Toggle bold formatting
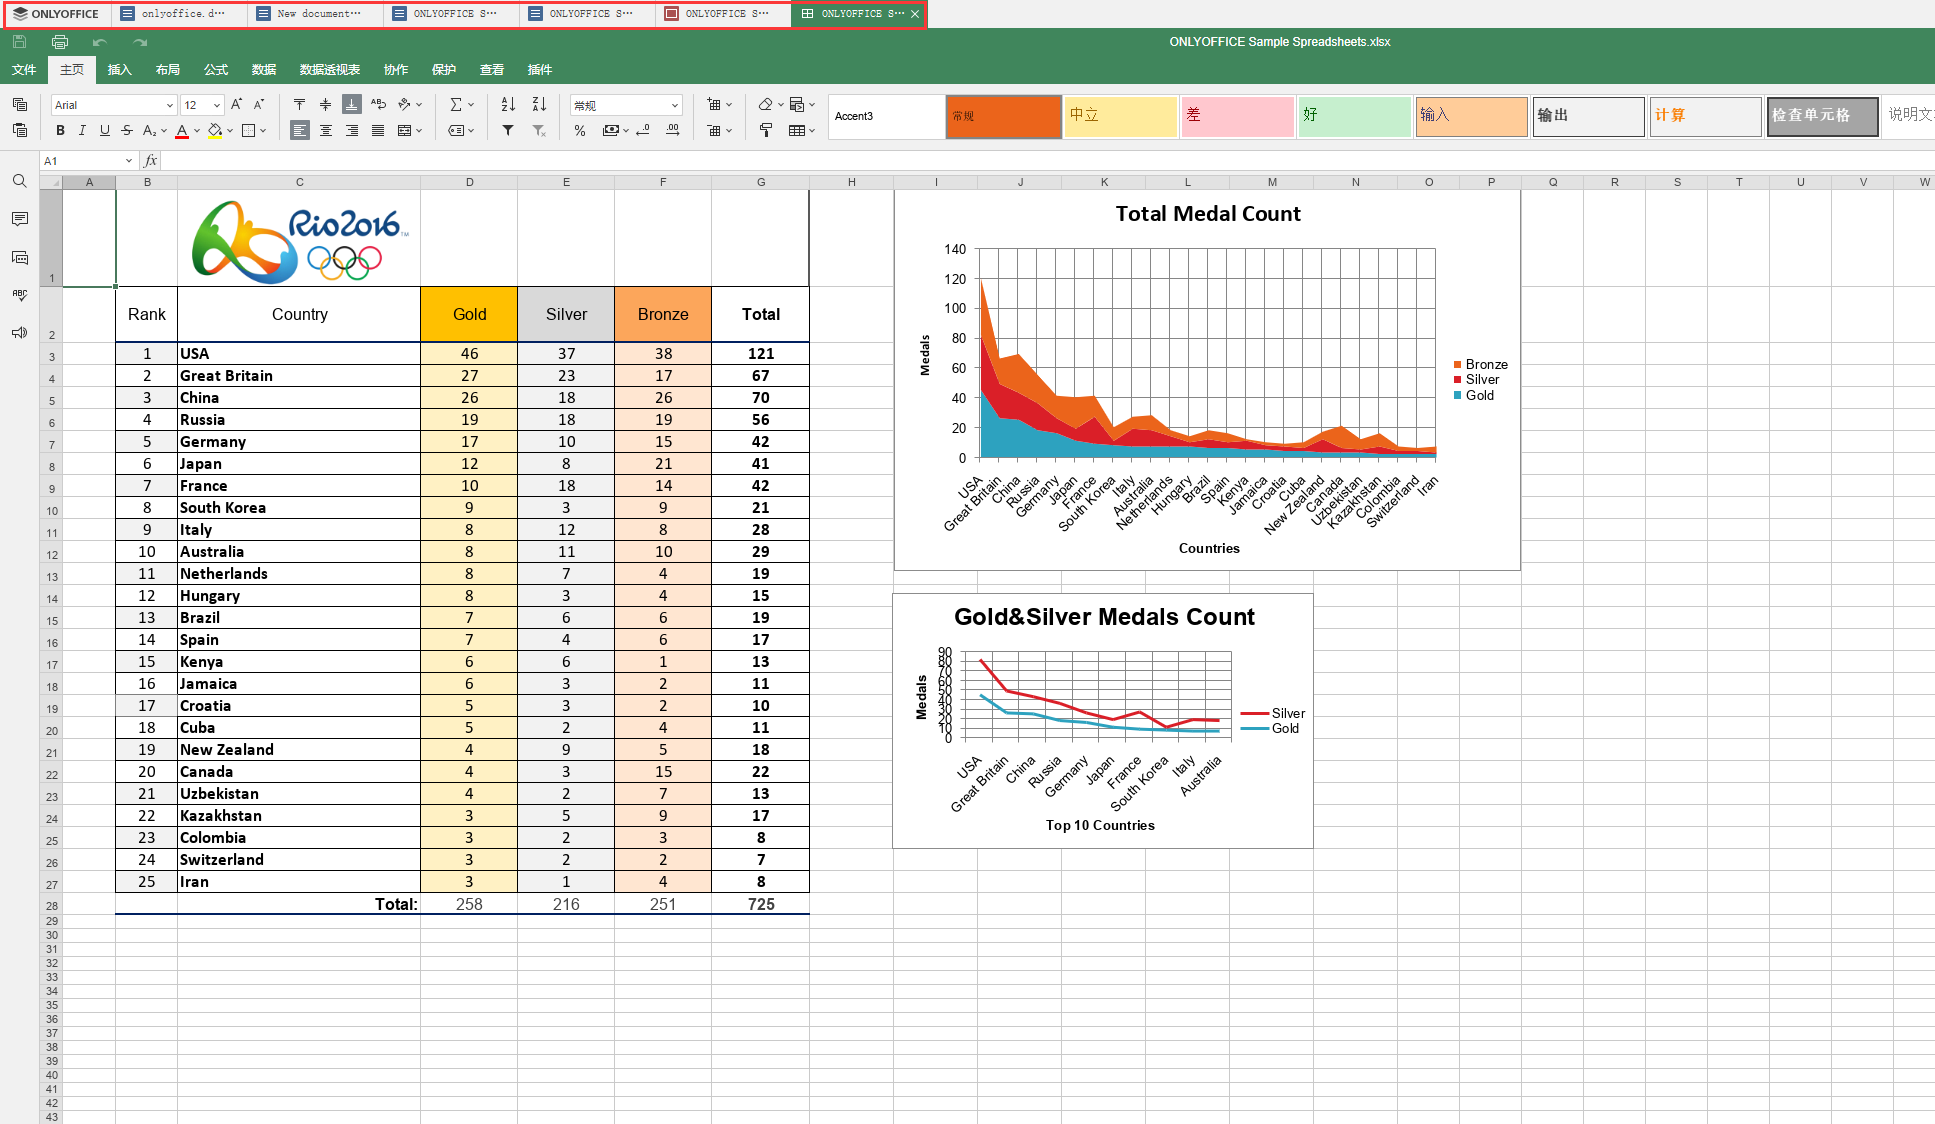 [60, 130]
